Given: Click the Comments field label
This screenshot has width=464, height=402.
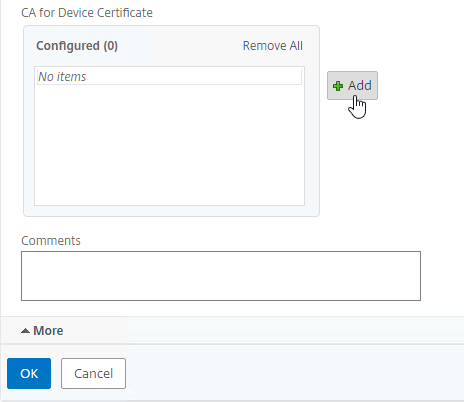Looking at the screenshot, I should coord(51,241).
